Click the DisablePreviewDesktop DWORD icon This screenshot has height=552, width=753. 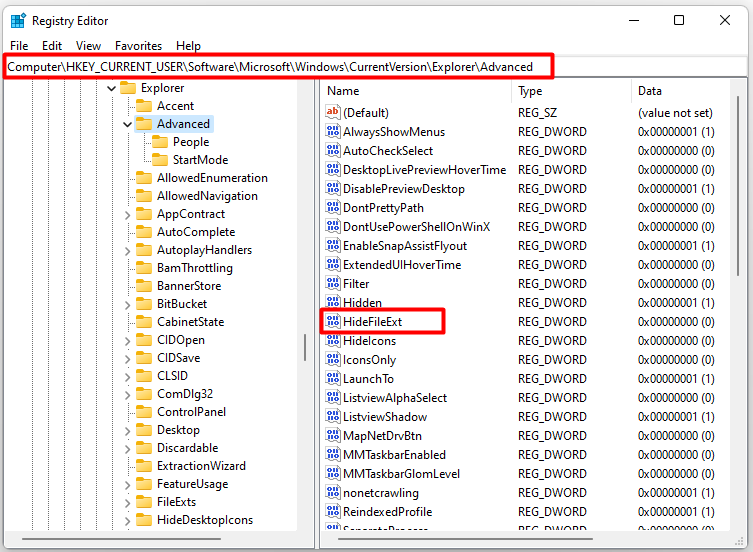332,188
